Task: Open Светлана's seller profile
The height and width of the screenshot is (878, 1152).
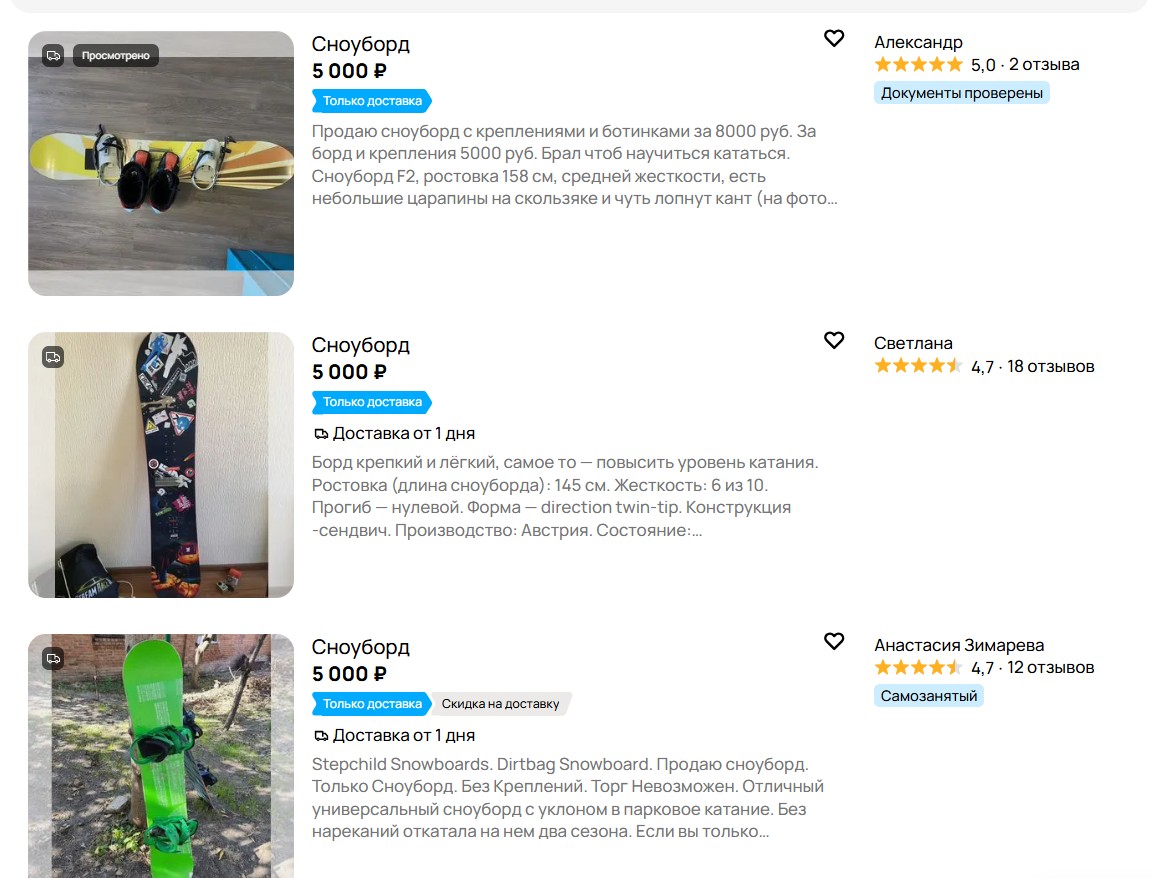Action: [x=913, y=343]
